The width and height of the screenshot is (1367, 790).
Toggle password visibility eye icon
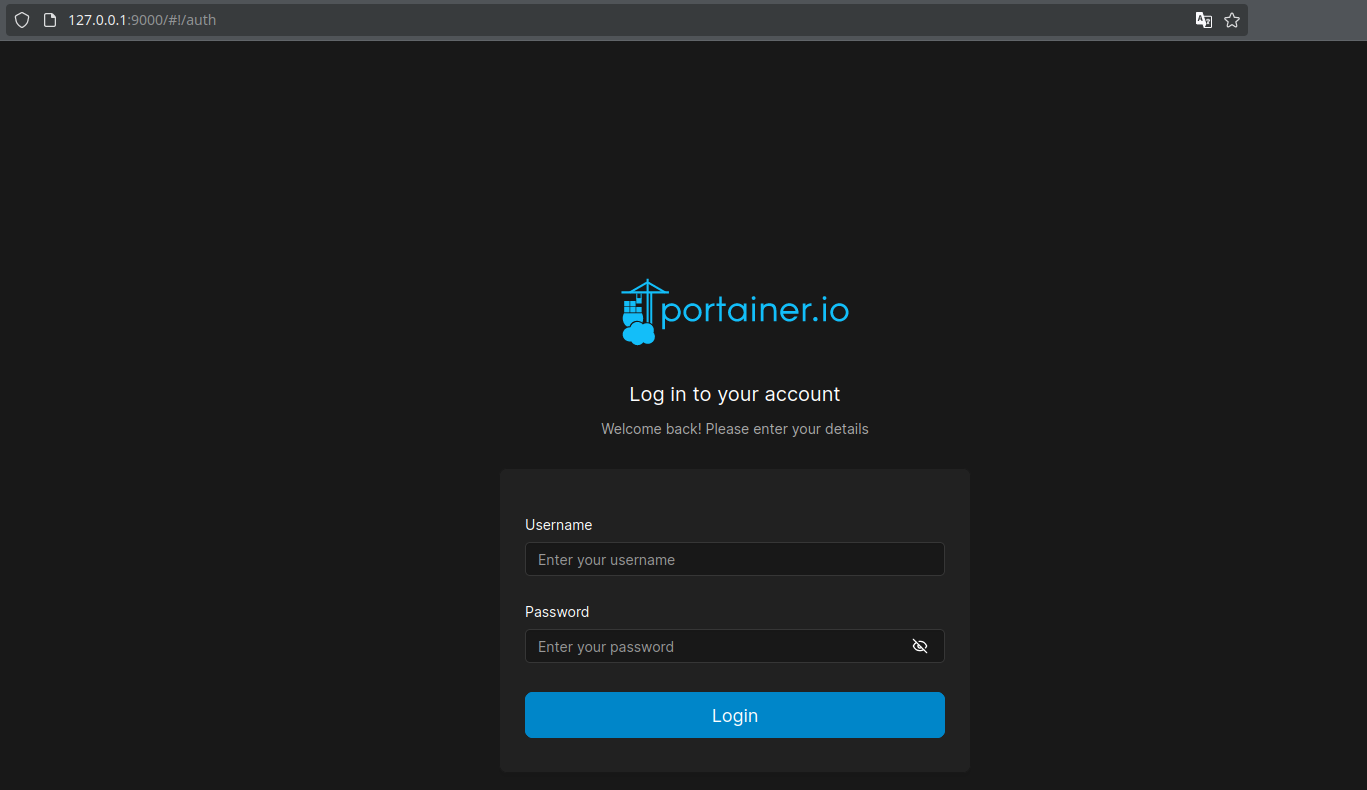pos(920,646)
